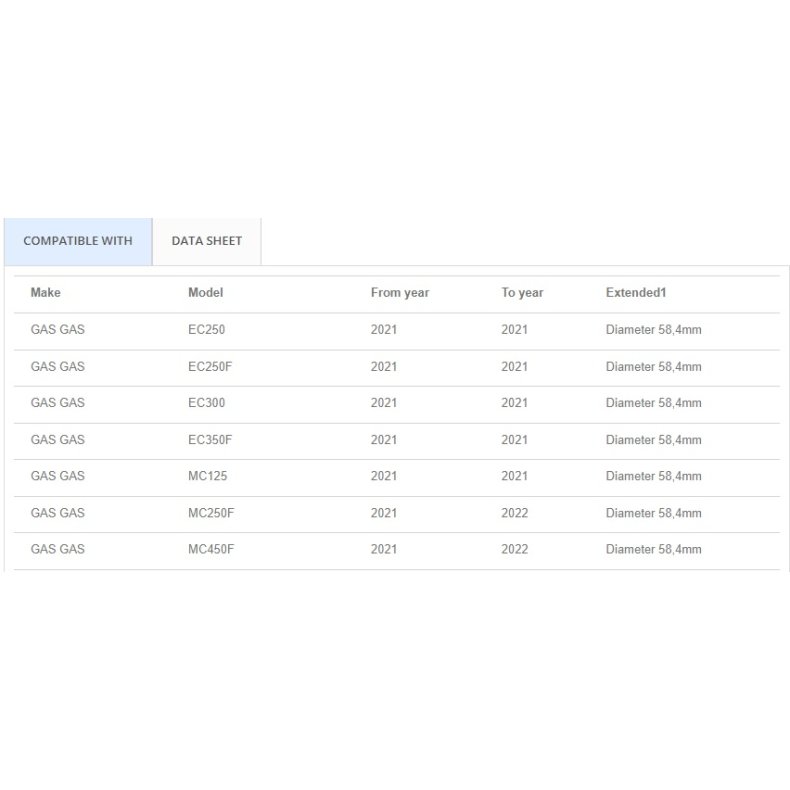Select the EC250 model cell

pyautogui.click(x=206, y=330)
